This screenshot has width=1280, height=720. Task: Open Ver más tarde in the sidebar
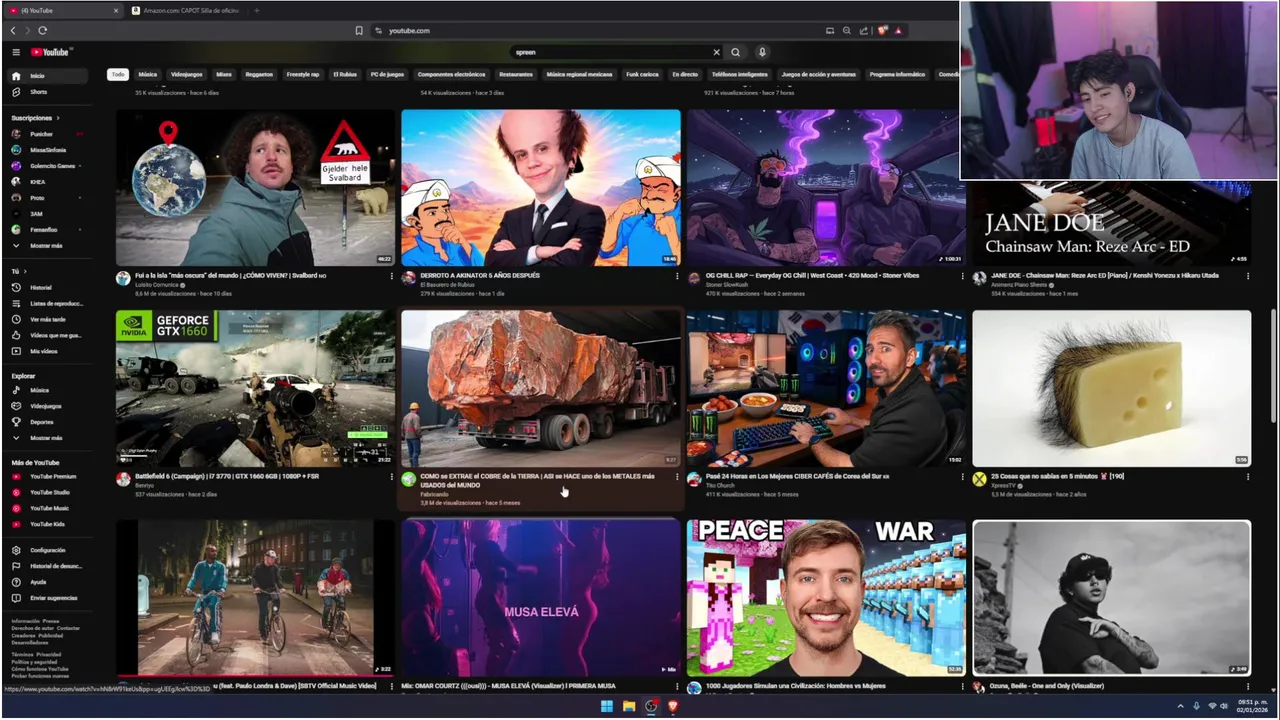click(x=47, y=319)
